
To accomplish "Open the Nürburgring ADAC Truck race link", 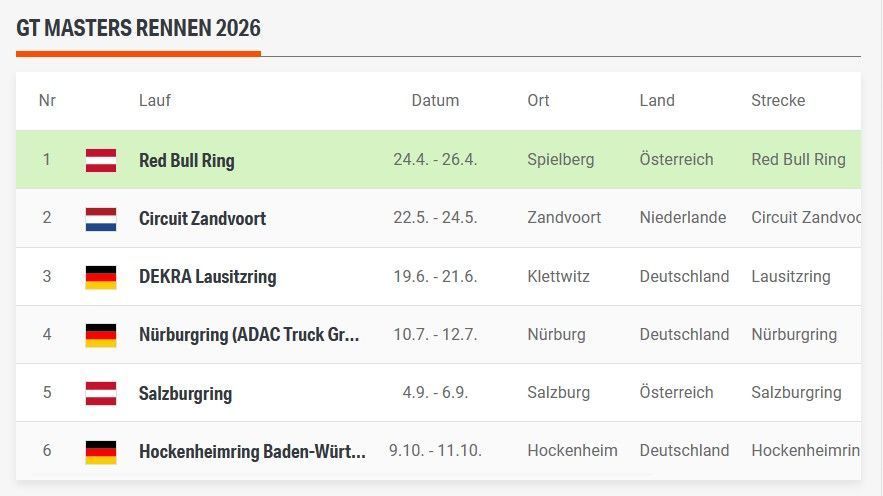I will [x=249, y=334].
